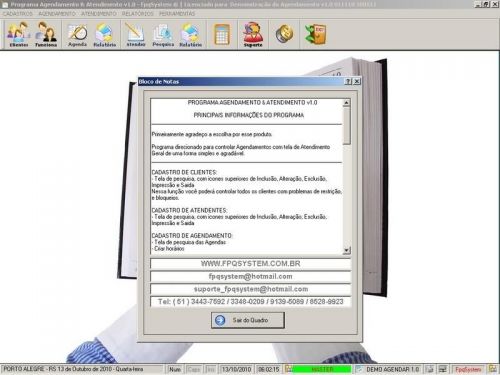The image size is (500, 375).
Task: Click the Tel: (51) phone numbers field
Action: coord(250,302)
